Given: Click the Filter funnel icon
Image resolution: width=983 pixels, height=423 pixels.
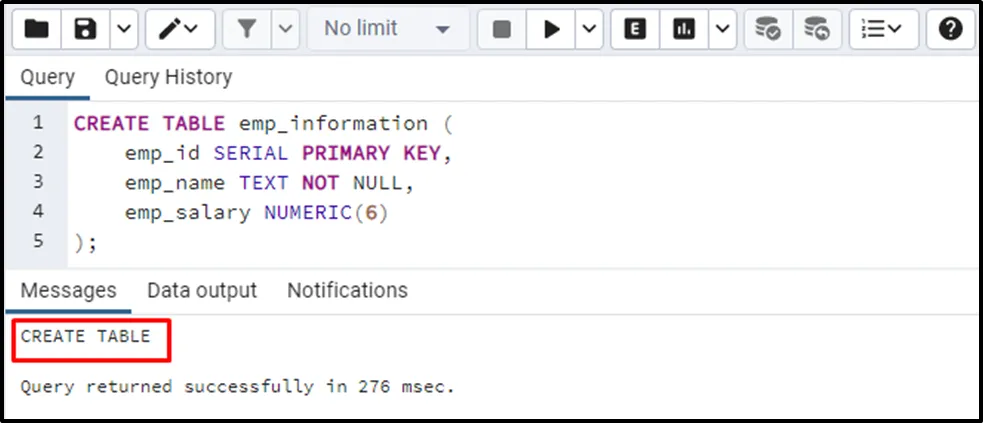Looking at the screenshot, I should [x=247, y=30].
